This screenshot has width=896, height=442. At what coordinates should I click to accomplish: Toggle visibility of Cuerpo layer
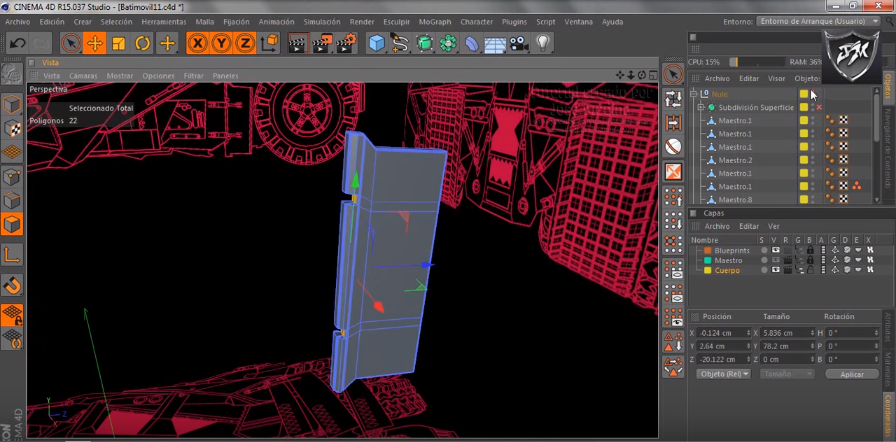coord(775,270)
